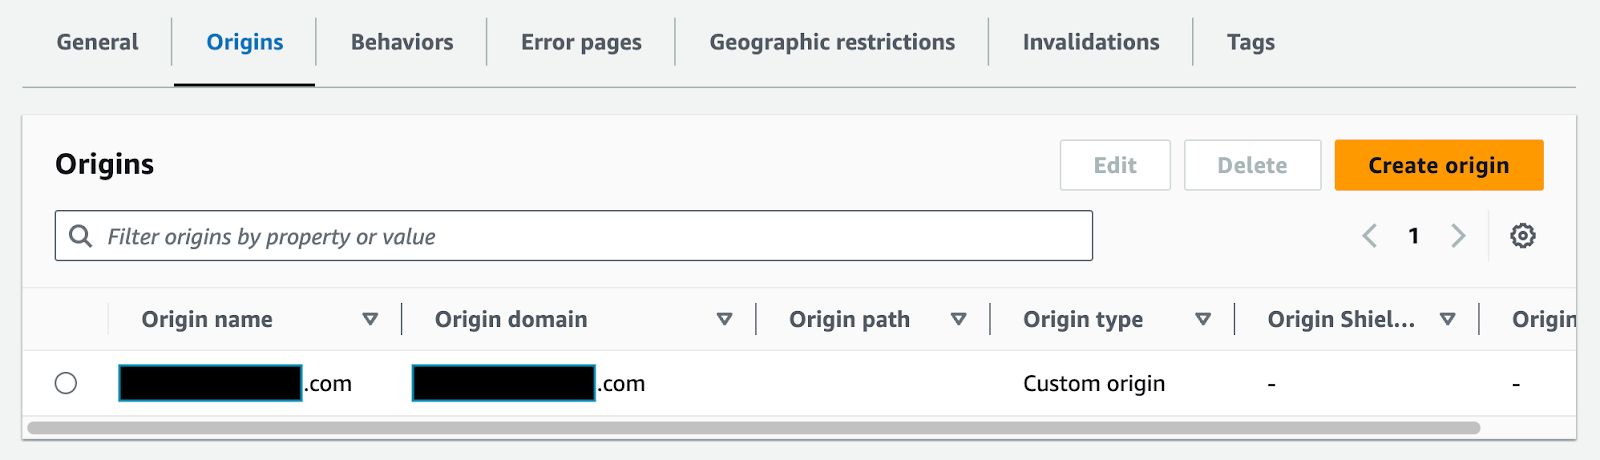Sort by Origin name arrow
Screen dimensions: 1600x460
point(370,319)
